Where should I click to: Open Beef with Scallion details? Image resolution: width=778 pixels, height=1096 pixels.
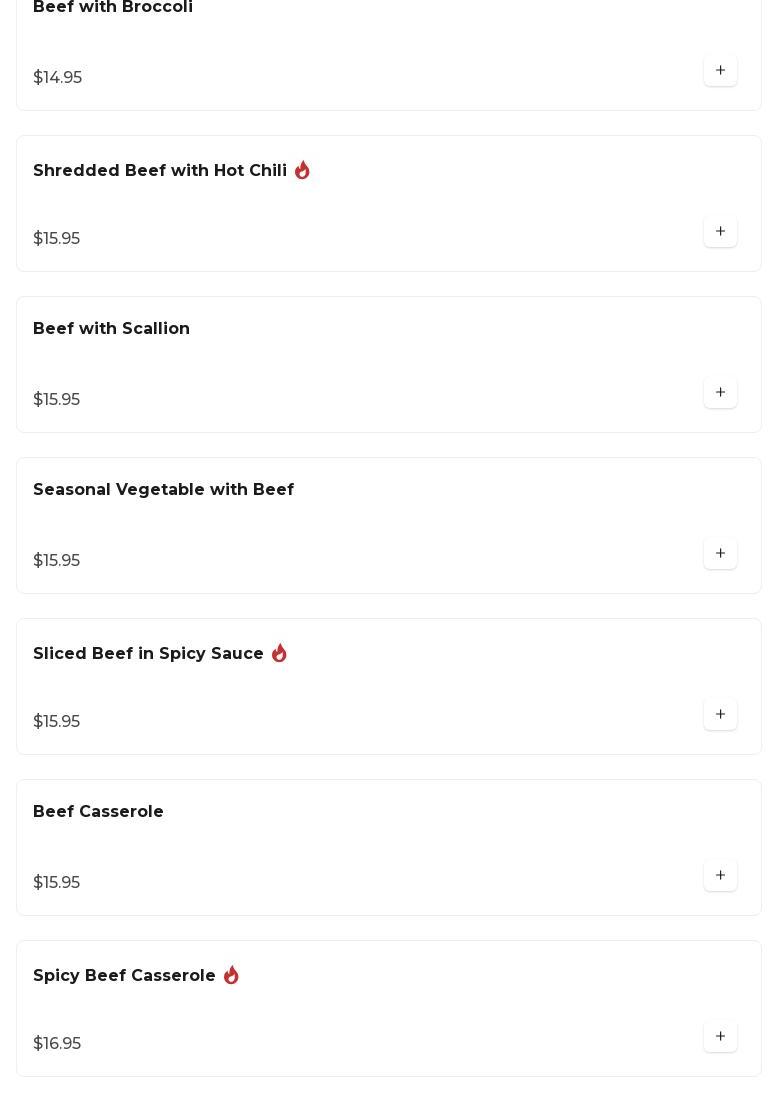111,329
